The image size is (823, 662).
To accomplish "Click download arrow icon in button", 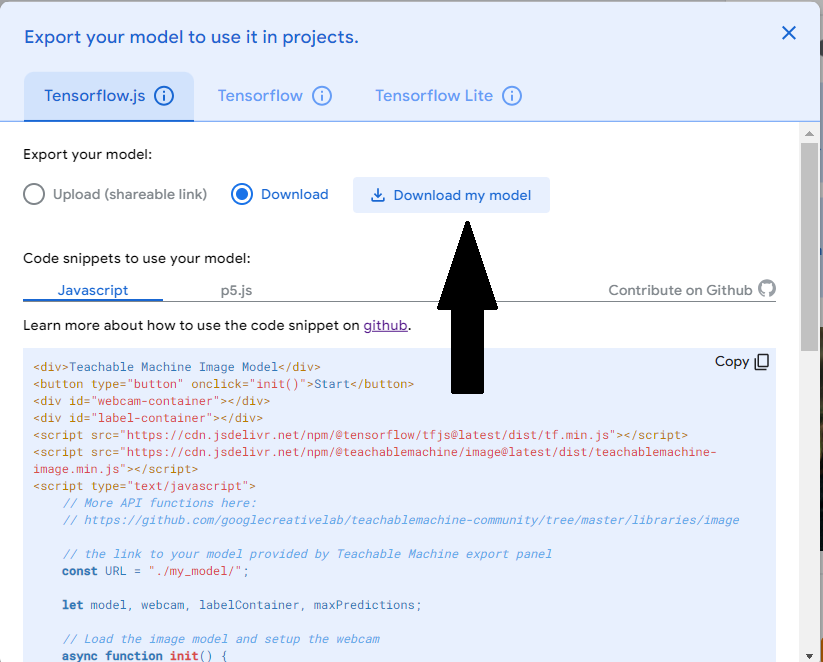I will tap(377, 195).
